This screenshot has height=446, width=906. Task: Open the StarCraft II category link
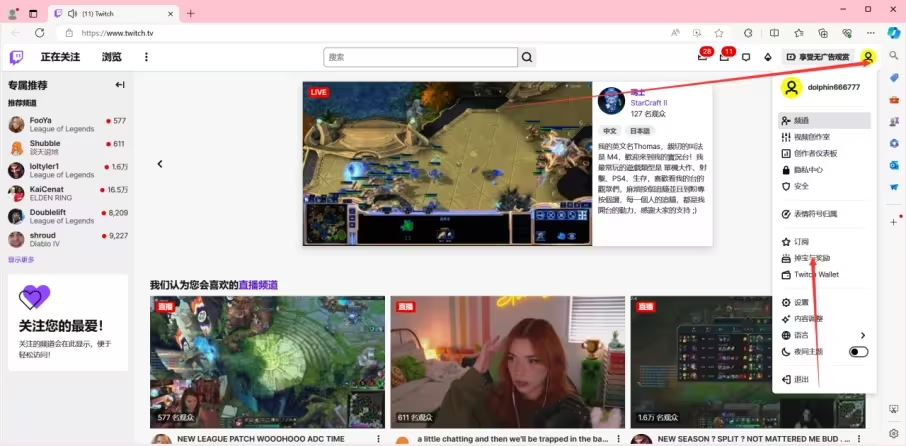[649, 103]
